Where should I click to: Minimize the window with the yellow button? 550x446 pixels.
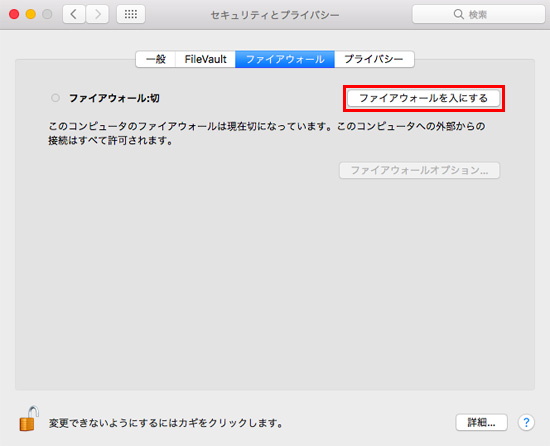[x=31, y=14]
